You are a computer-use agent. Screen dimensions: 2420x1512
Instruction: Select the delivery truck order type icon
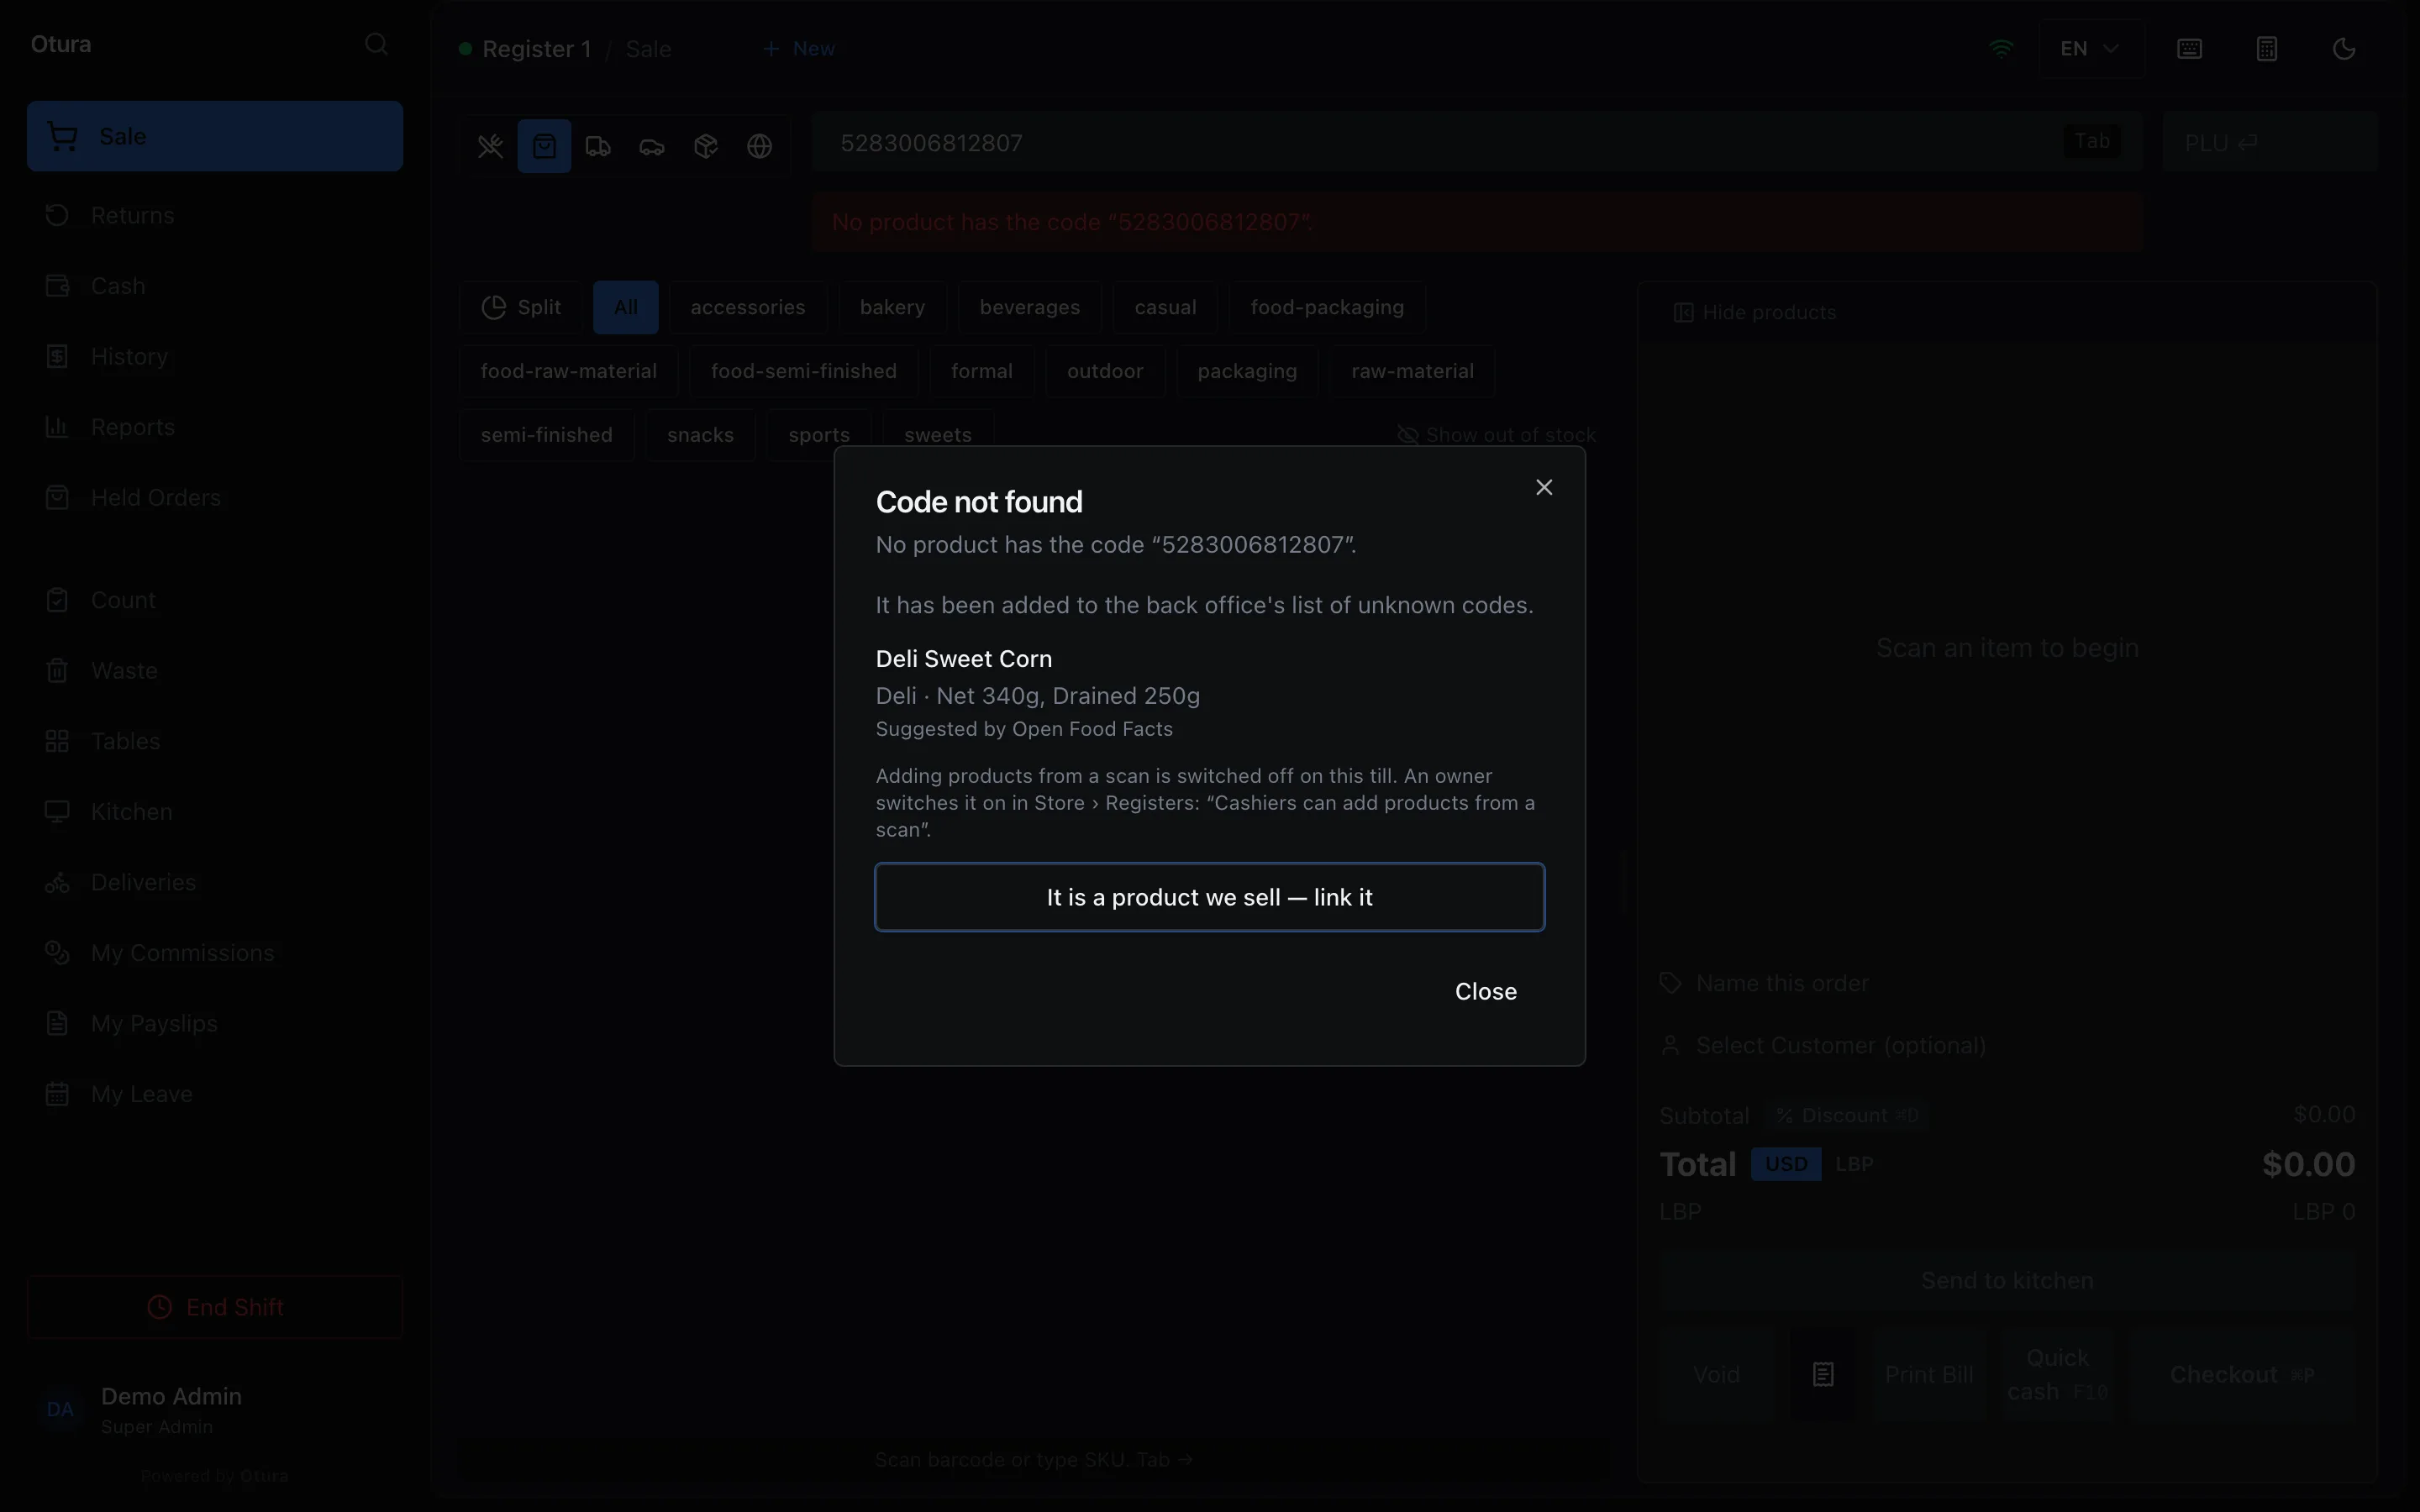click(598, 146)
